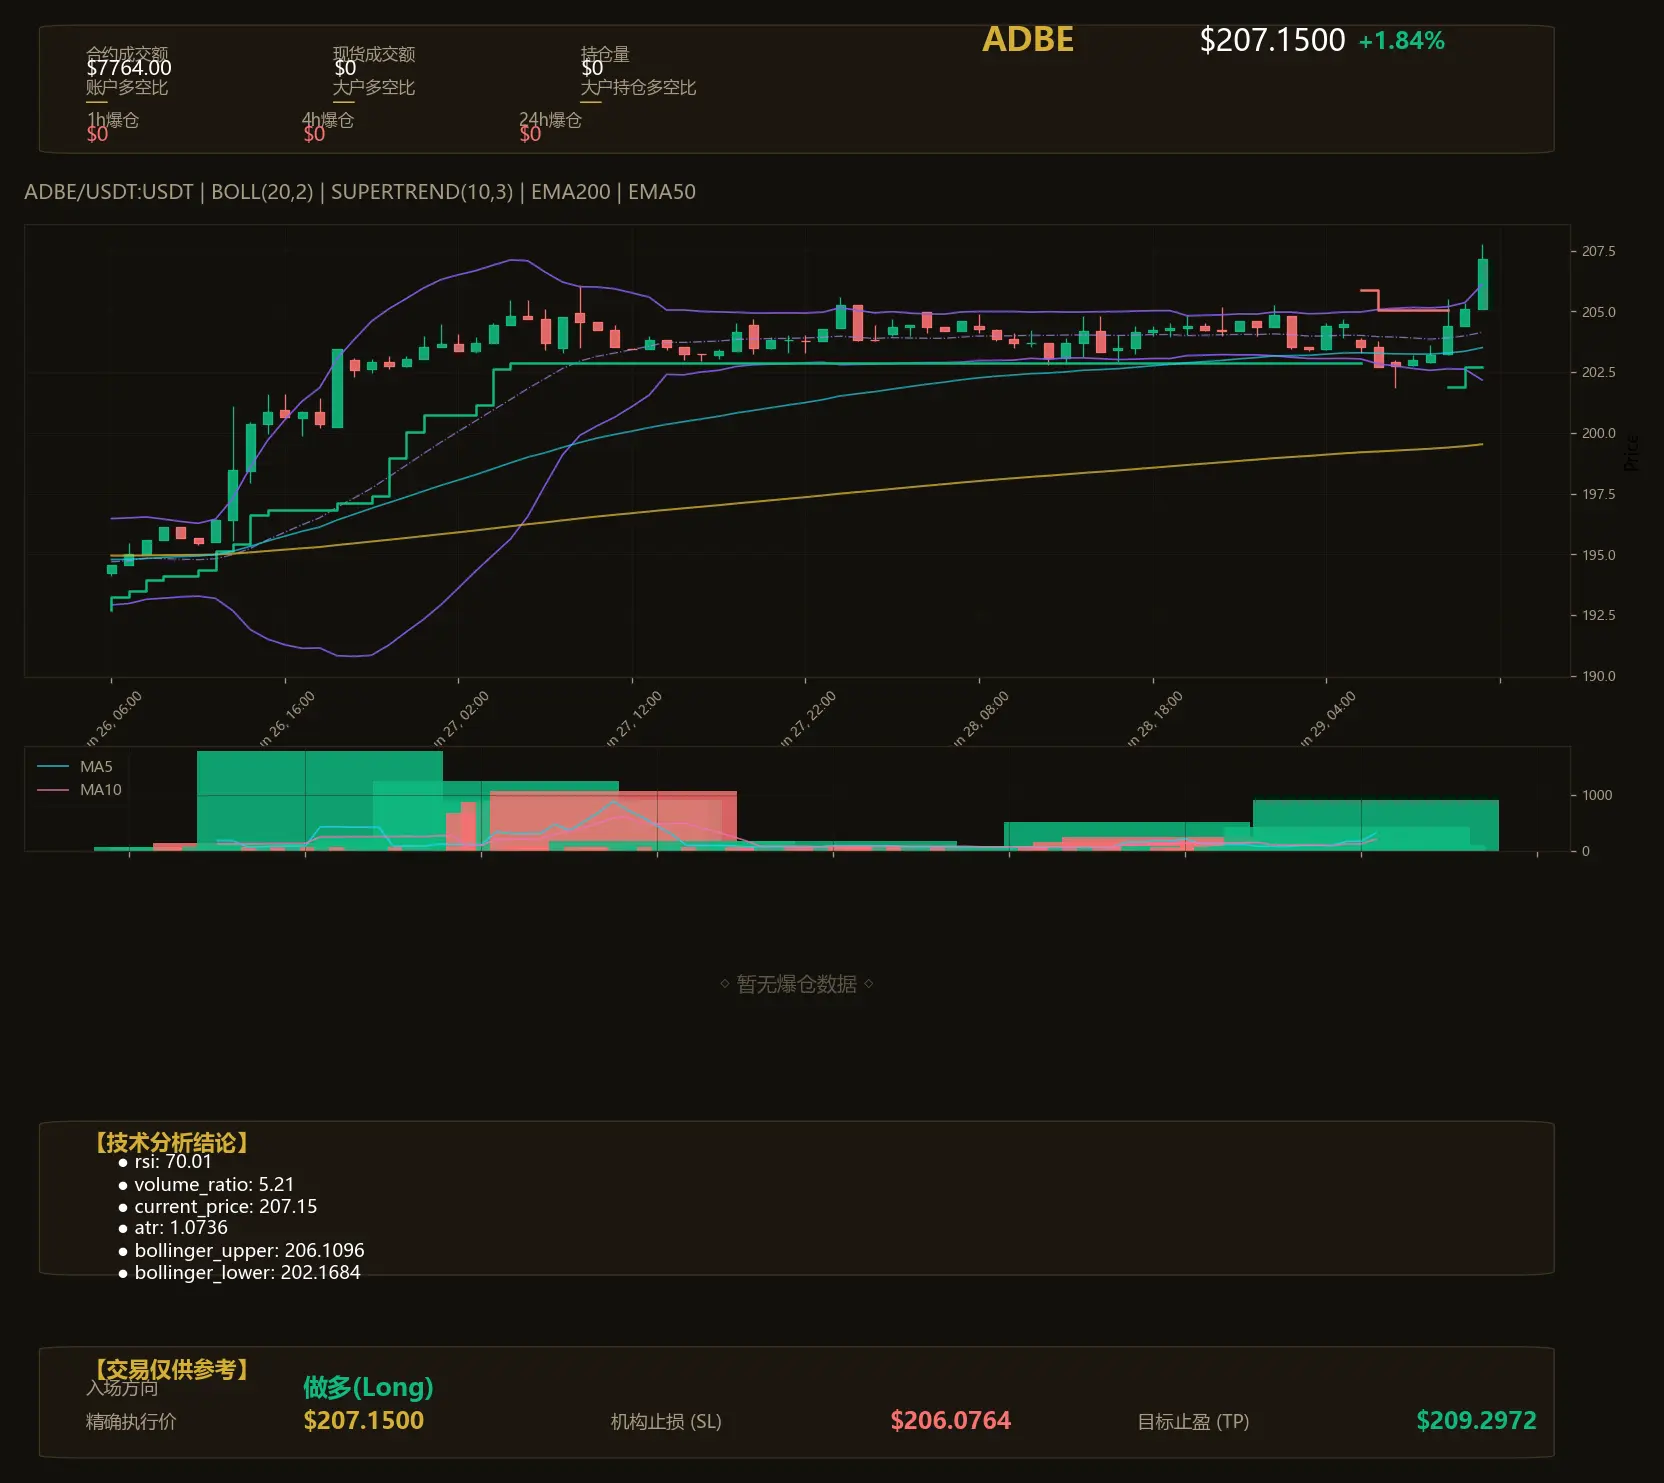Viewport: 1664px width, 1483px height.
Task: Click the 现货成交额 label
Action: pos(374,54)
